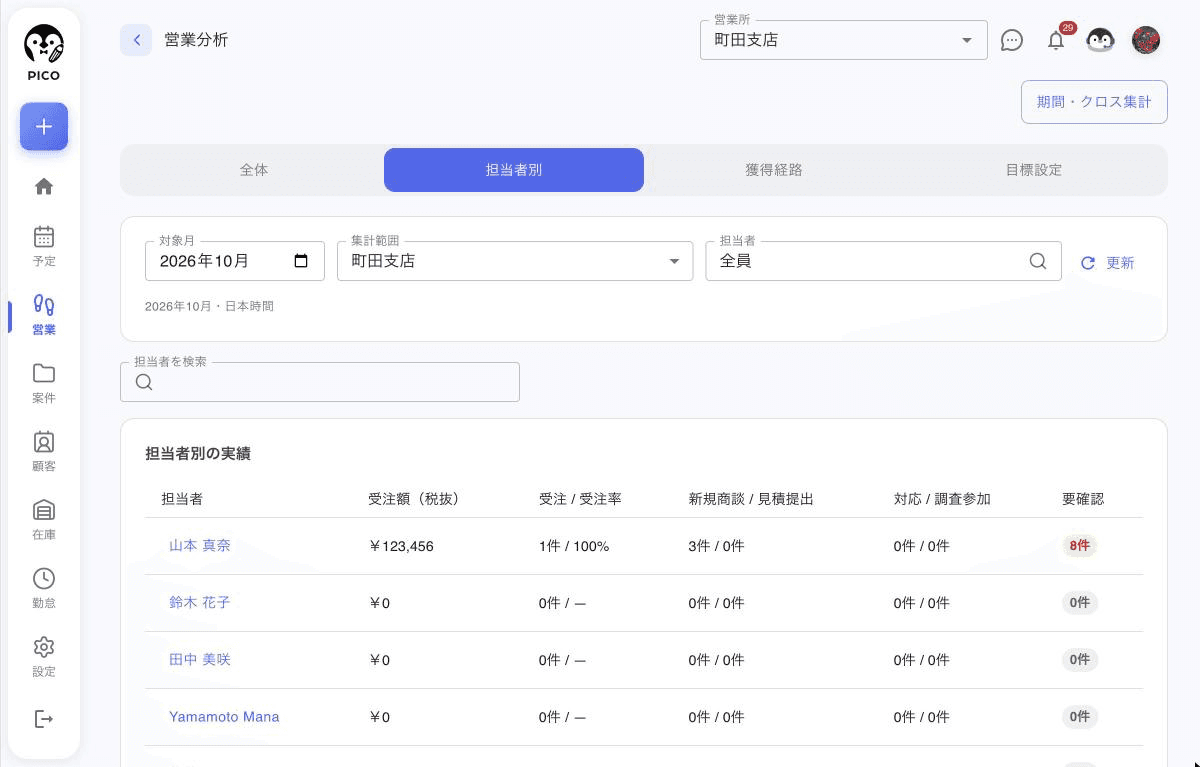Click the 新規商談 / 見積提出 column header
This screenshot has height=767, width=1200.
coord(751,499)
